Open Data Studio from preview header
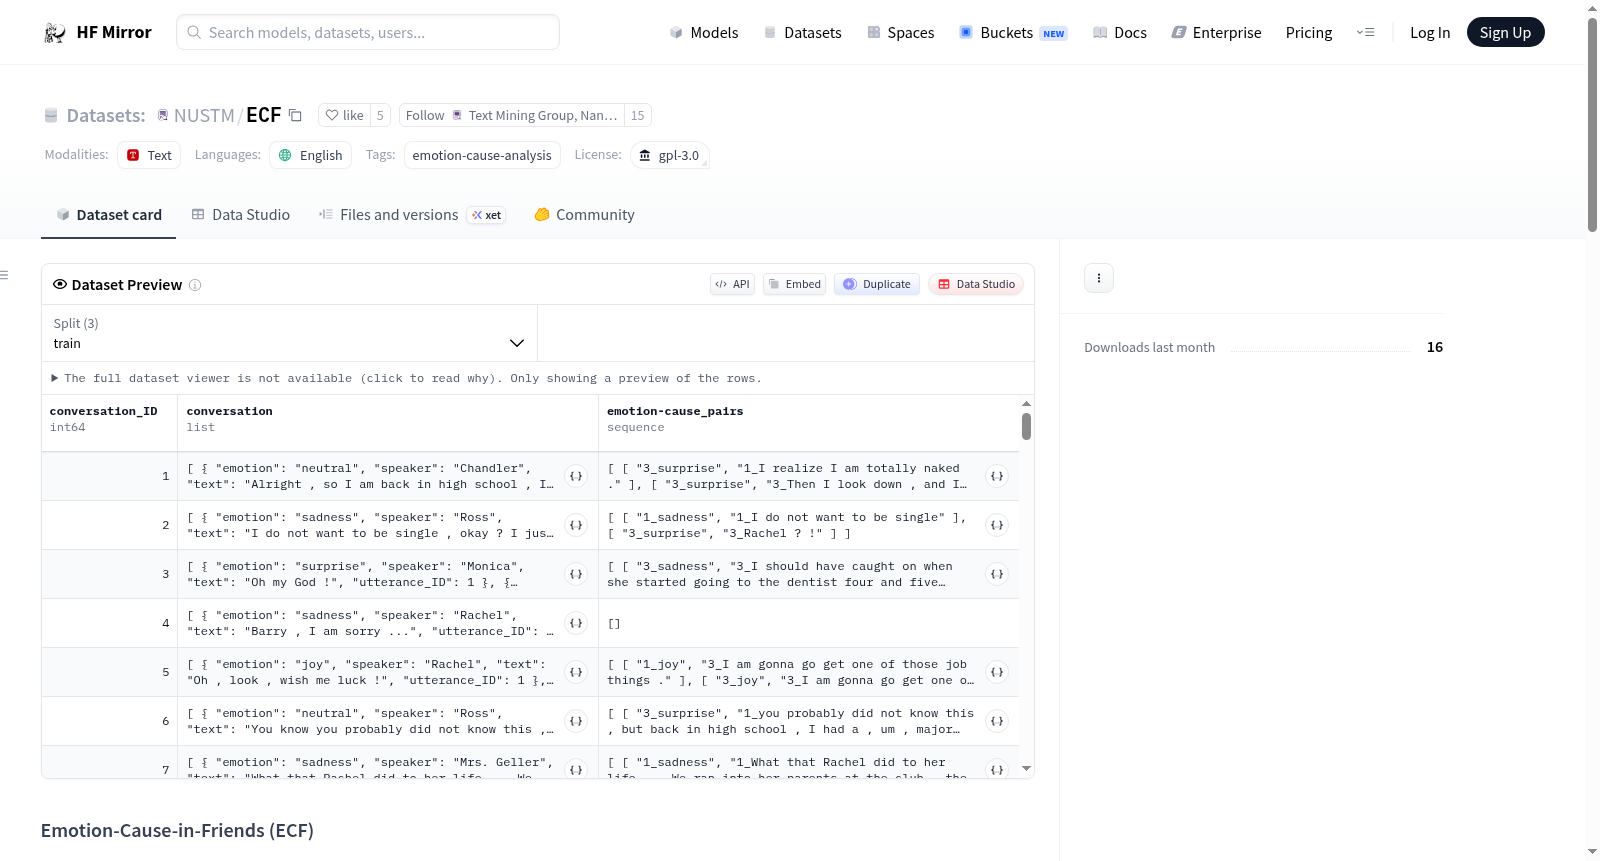This screenshot has height=861, width=1600. coord(976,284)
